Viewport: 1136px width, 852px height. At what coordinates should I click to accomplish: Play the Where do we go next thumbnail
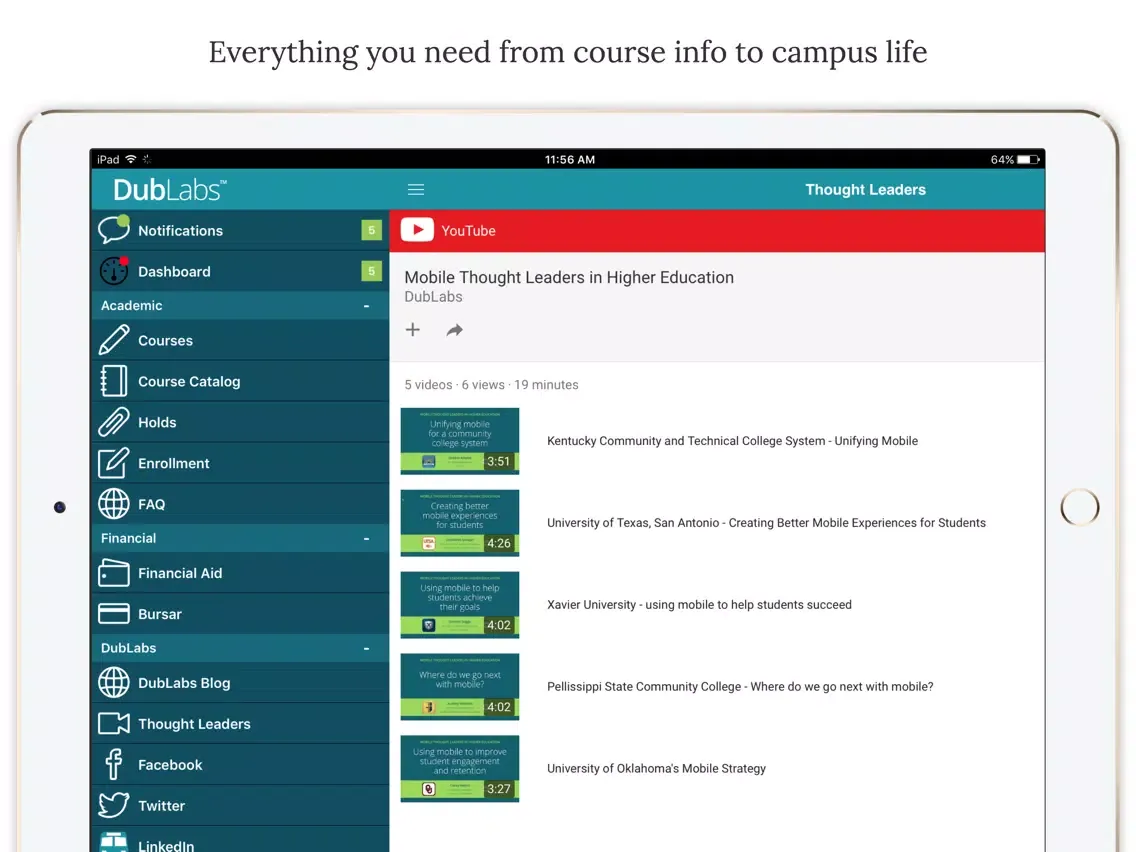pos(460,687)
